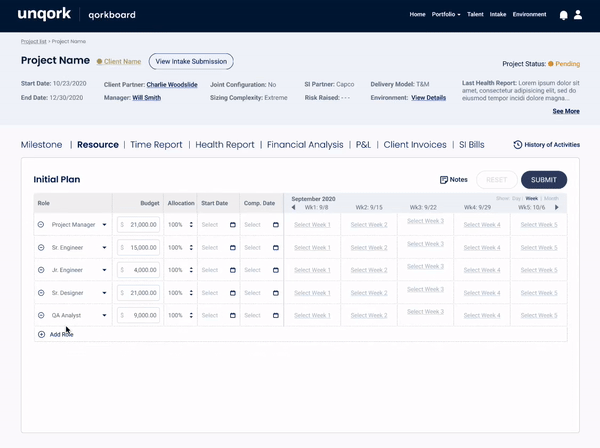Go to next weeks arrow
The image size is (600, 448).
pyautogui.click(x=557, y=207)
